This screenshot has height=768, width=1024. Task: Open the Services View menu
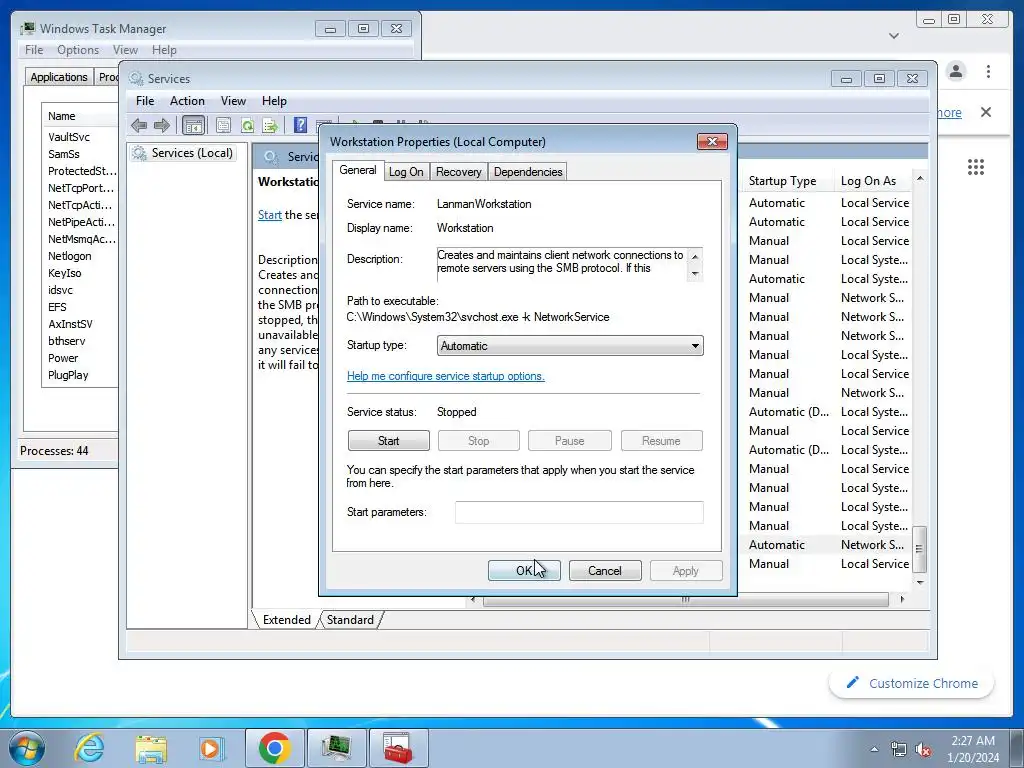tap(233, 101)
